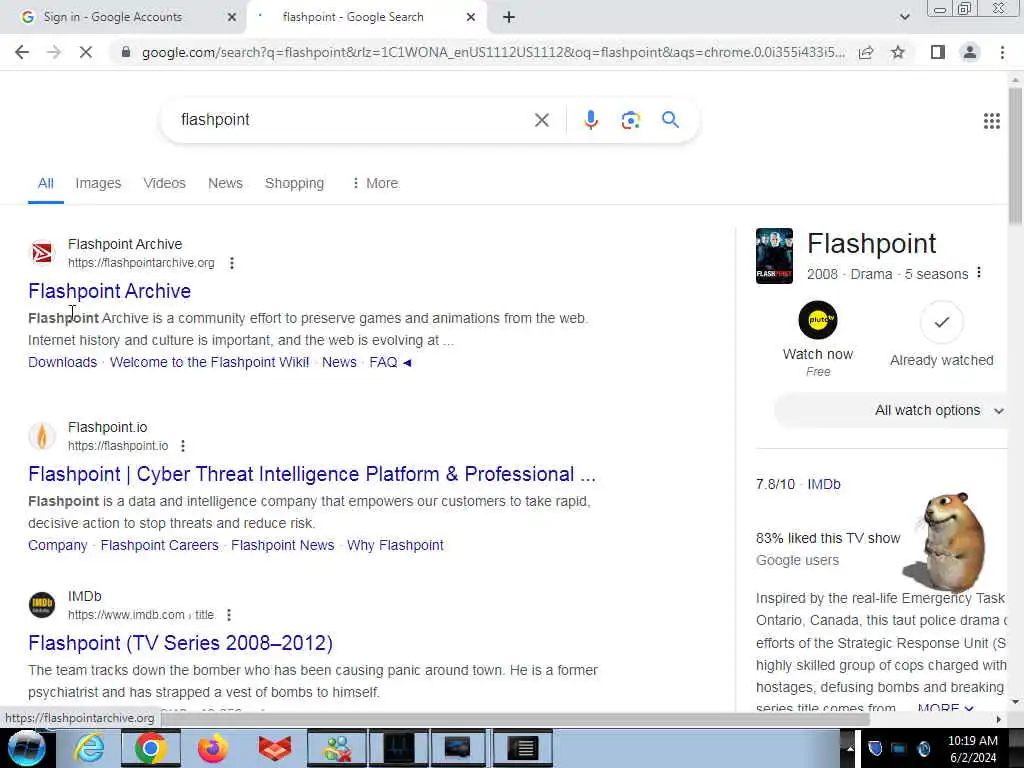Image resolution: width=1024 pixels, height=768 pixels.
Task: Expand the tab search chevron
Action: point(904,18)
